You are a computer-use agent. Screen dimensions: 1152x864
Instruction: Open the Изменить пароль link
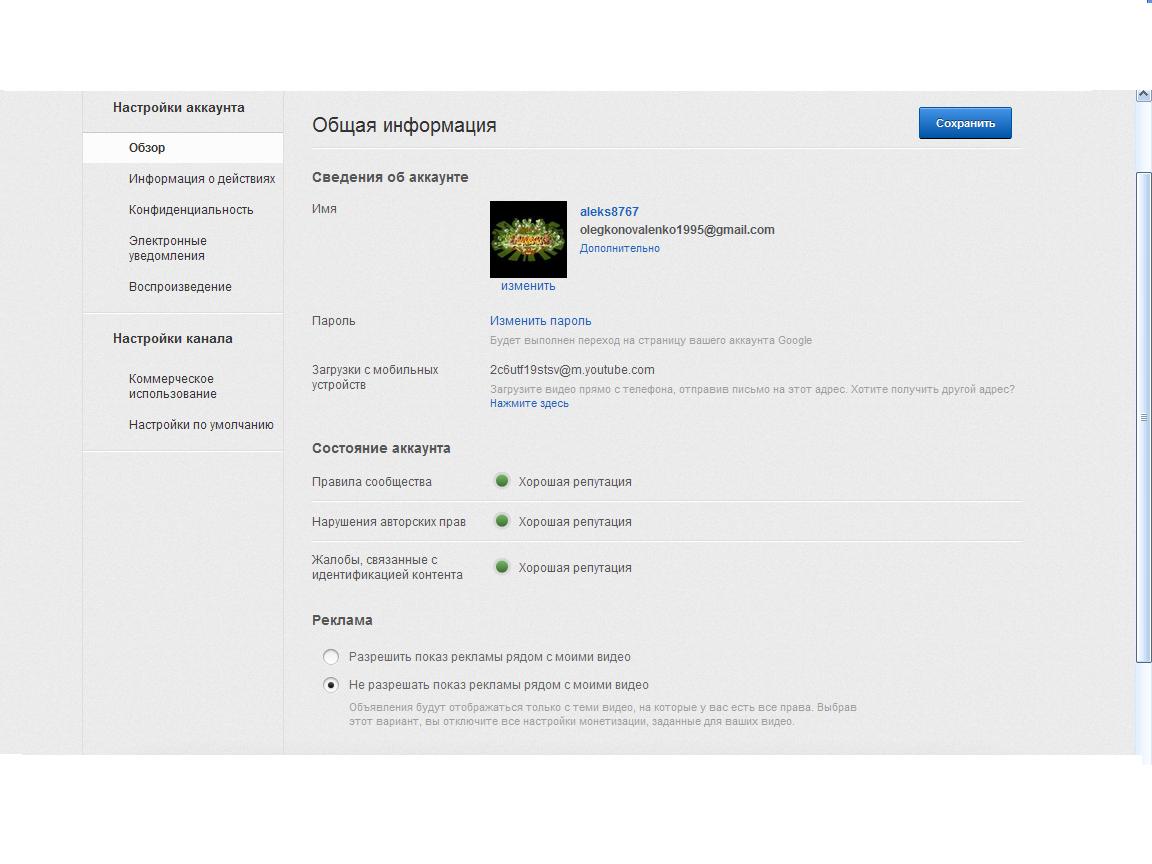click(540, 321)
